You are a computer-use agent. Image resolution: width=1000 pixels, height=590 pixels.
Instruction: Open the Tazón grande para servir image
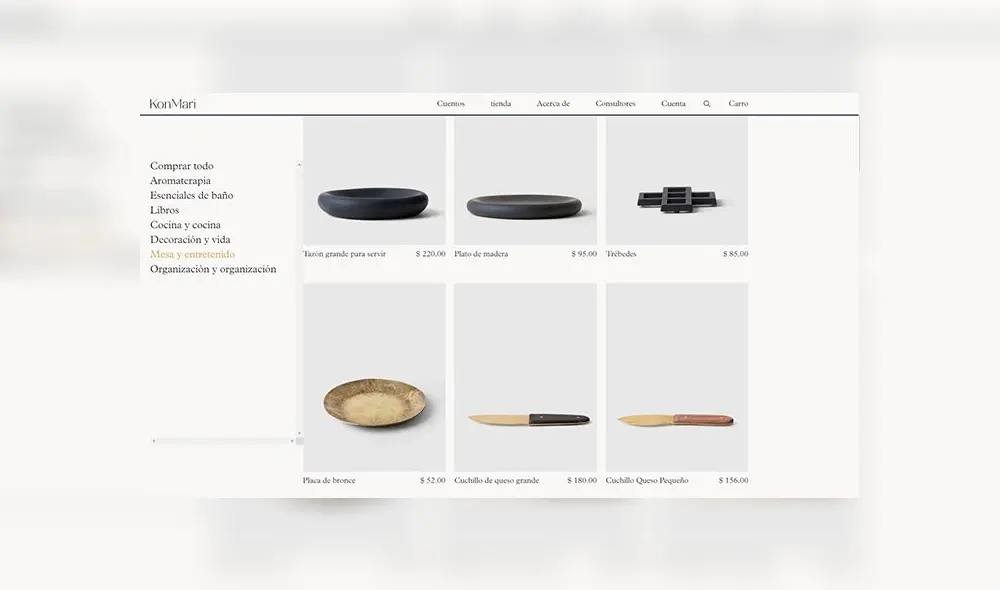click(374, 181)
